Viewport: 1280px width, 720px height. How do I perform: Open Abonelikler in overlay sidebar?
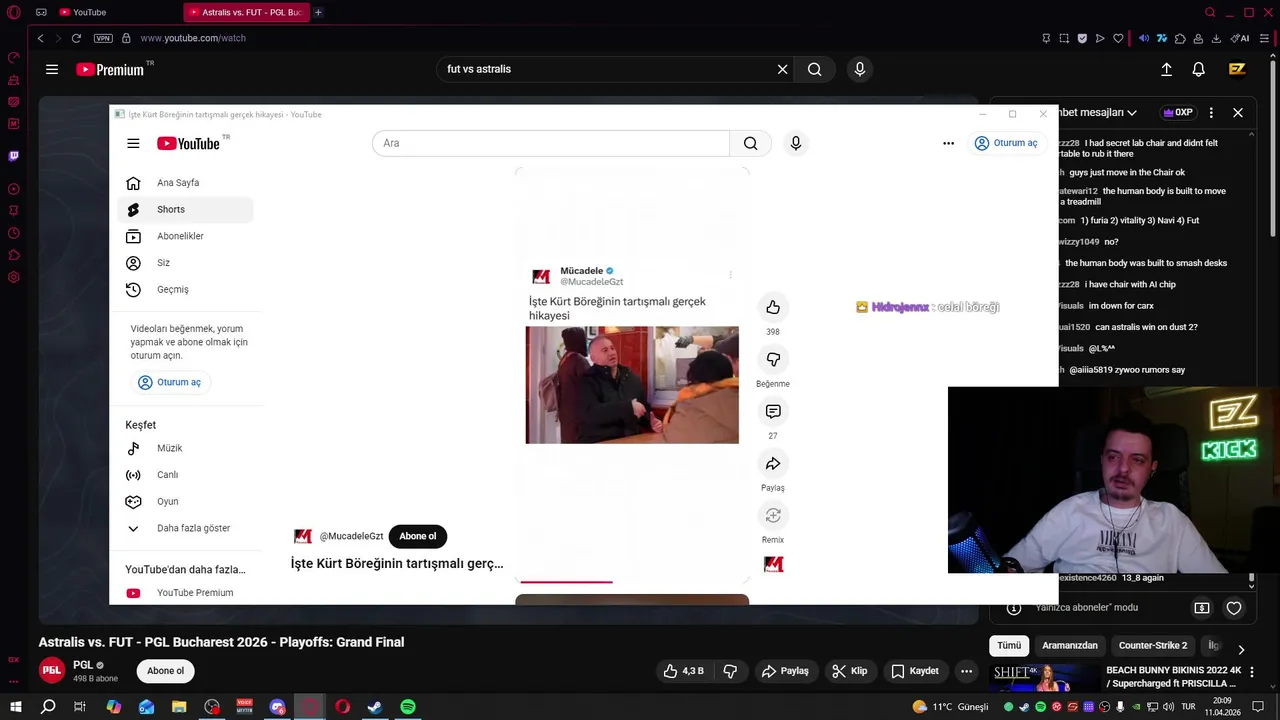(x=185, y=236)
